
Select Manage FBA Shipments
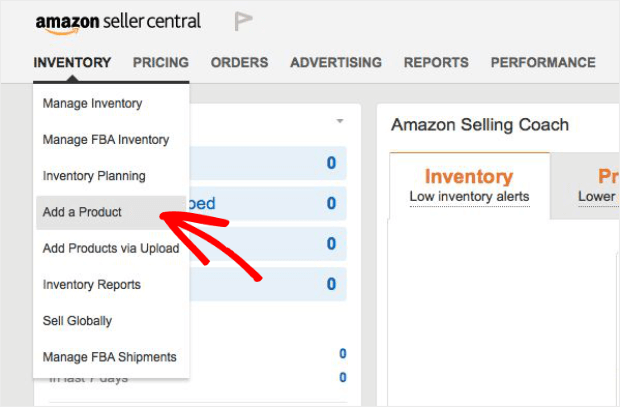coord(110,357)
